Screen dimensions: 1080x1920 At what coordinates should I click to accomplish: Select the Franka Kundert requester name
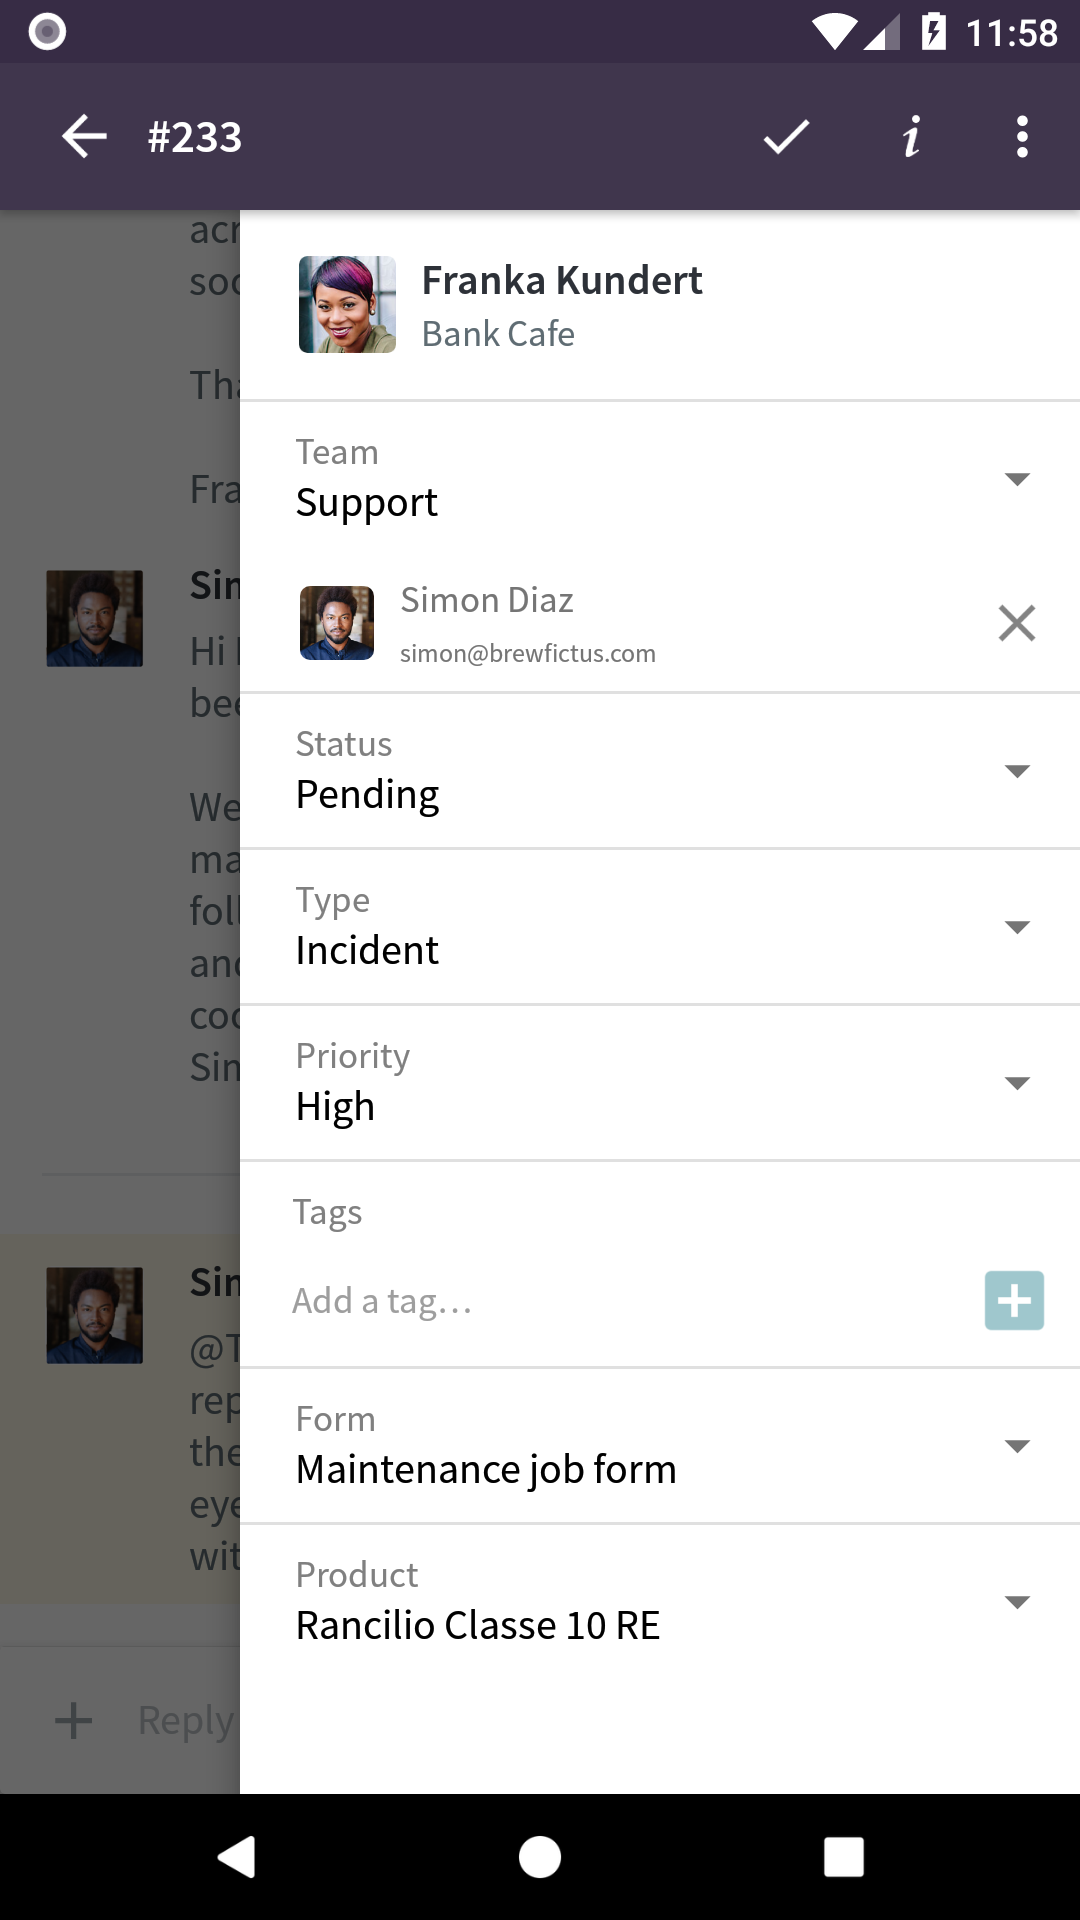(x=562, y=281)
